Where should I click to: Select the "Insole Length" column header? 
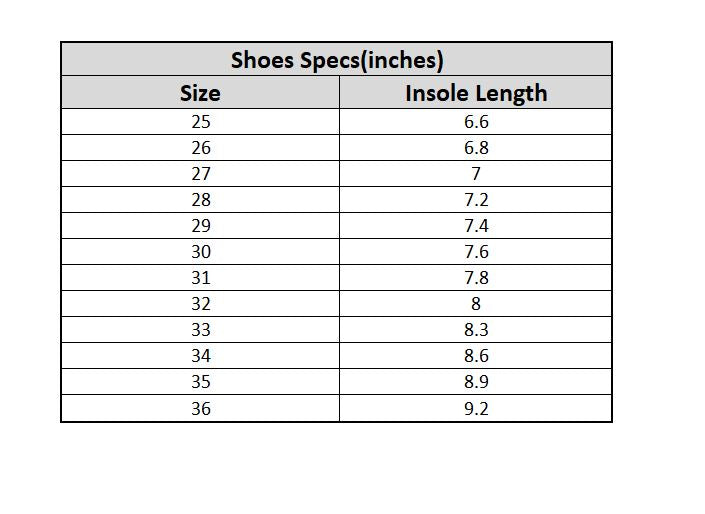[x=476, y=93]
